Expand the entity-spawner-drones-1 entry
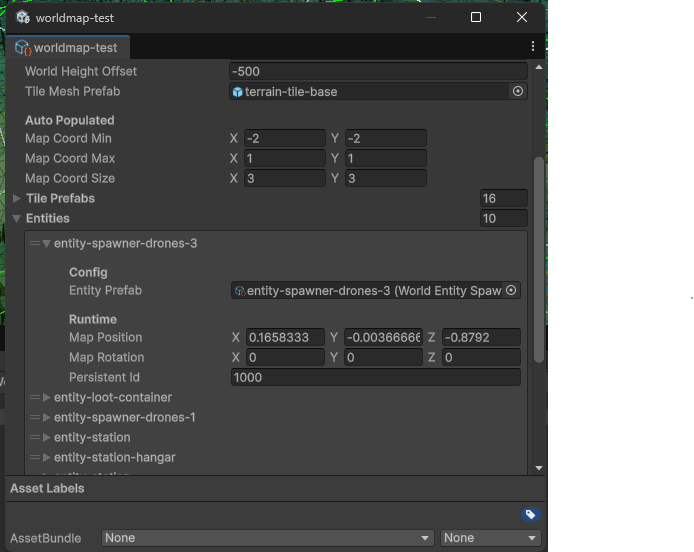 click(46, 417)
